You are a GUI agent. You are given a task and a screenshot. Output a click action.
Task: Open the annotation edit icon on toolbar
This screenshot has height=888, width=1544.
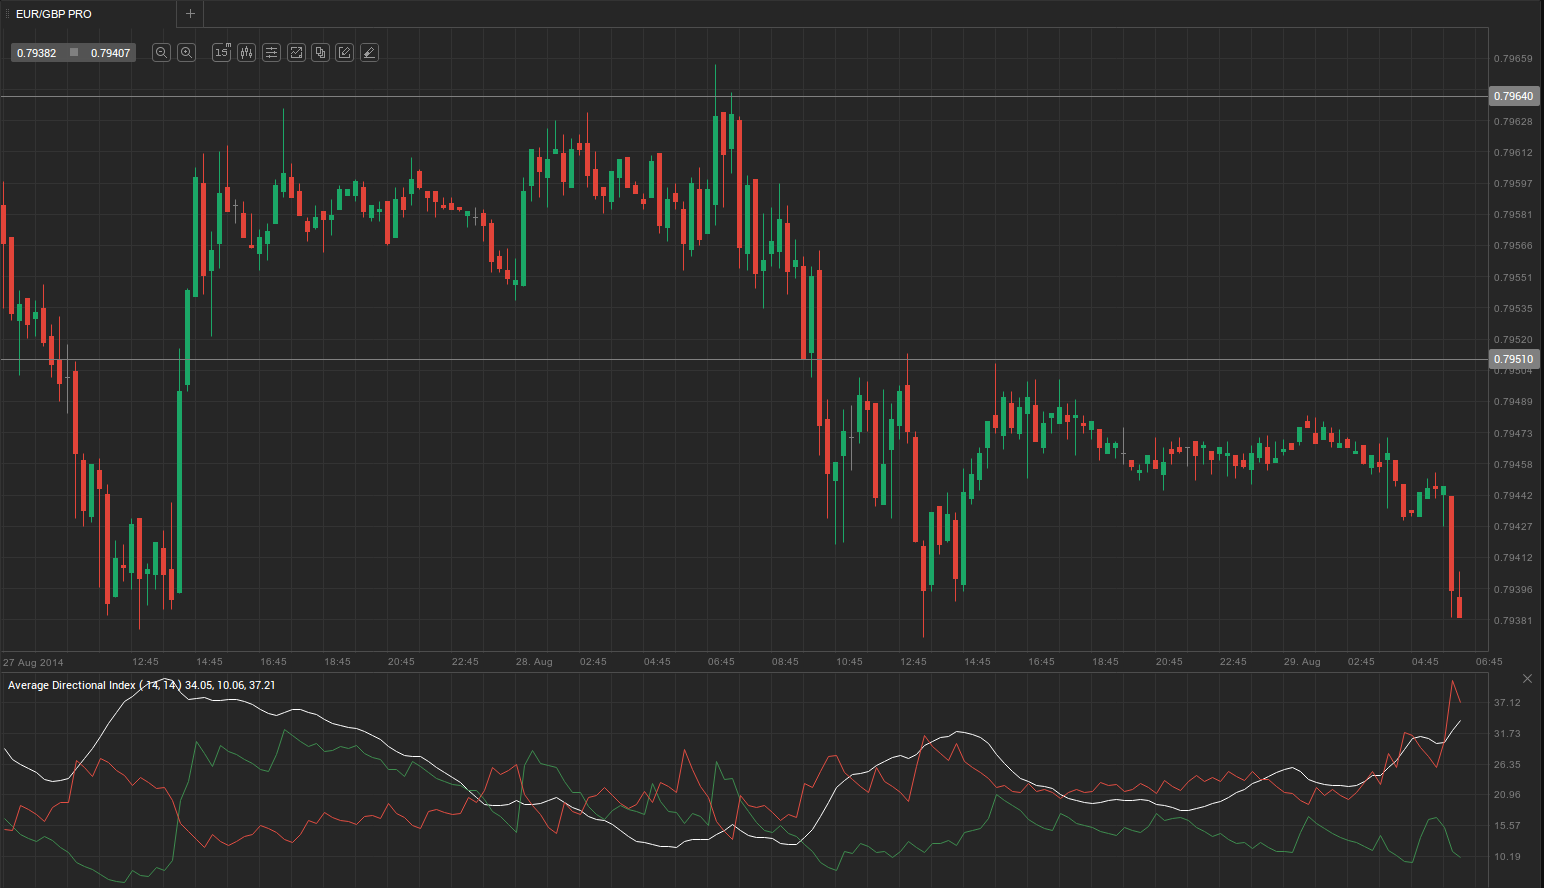[x=344, y=52]
